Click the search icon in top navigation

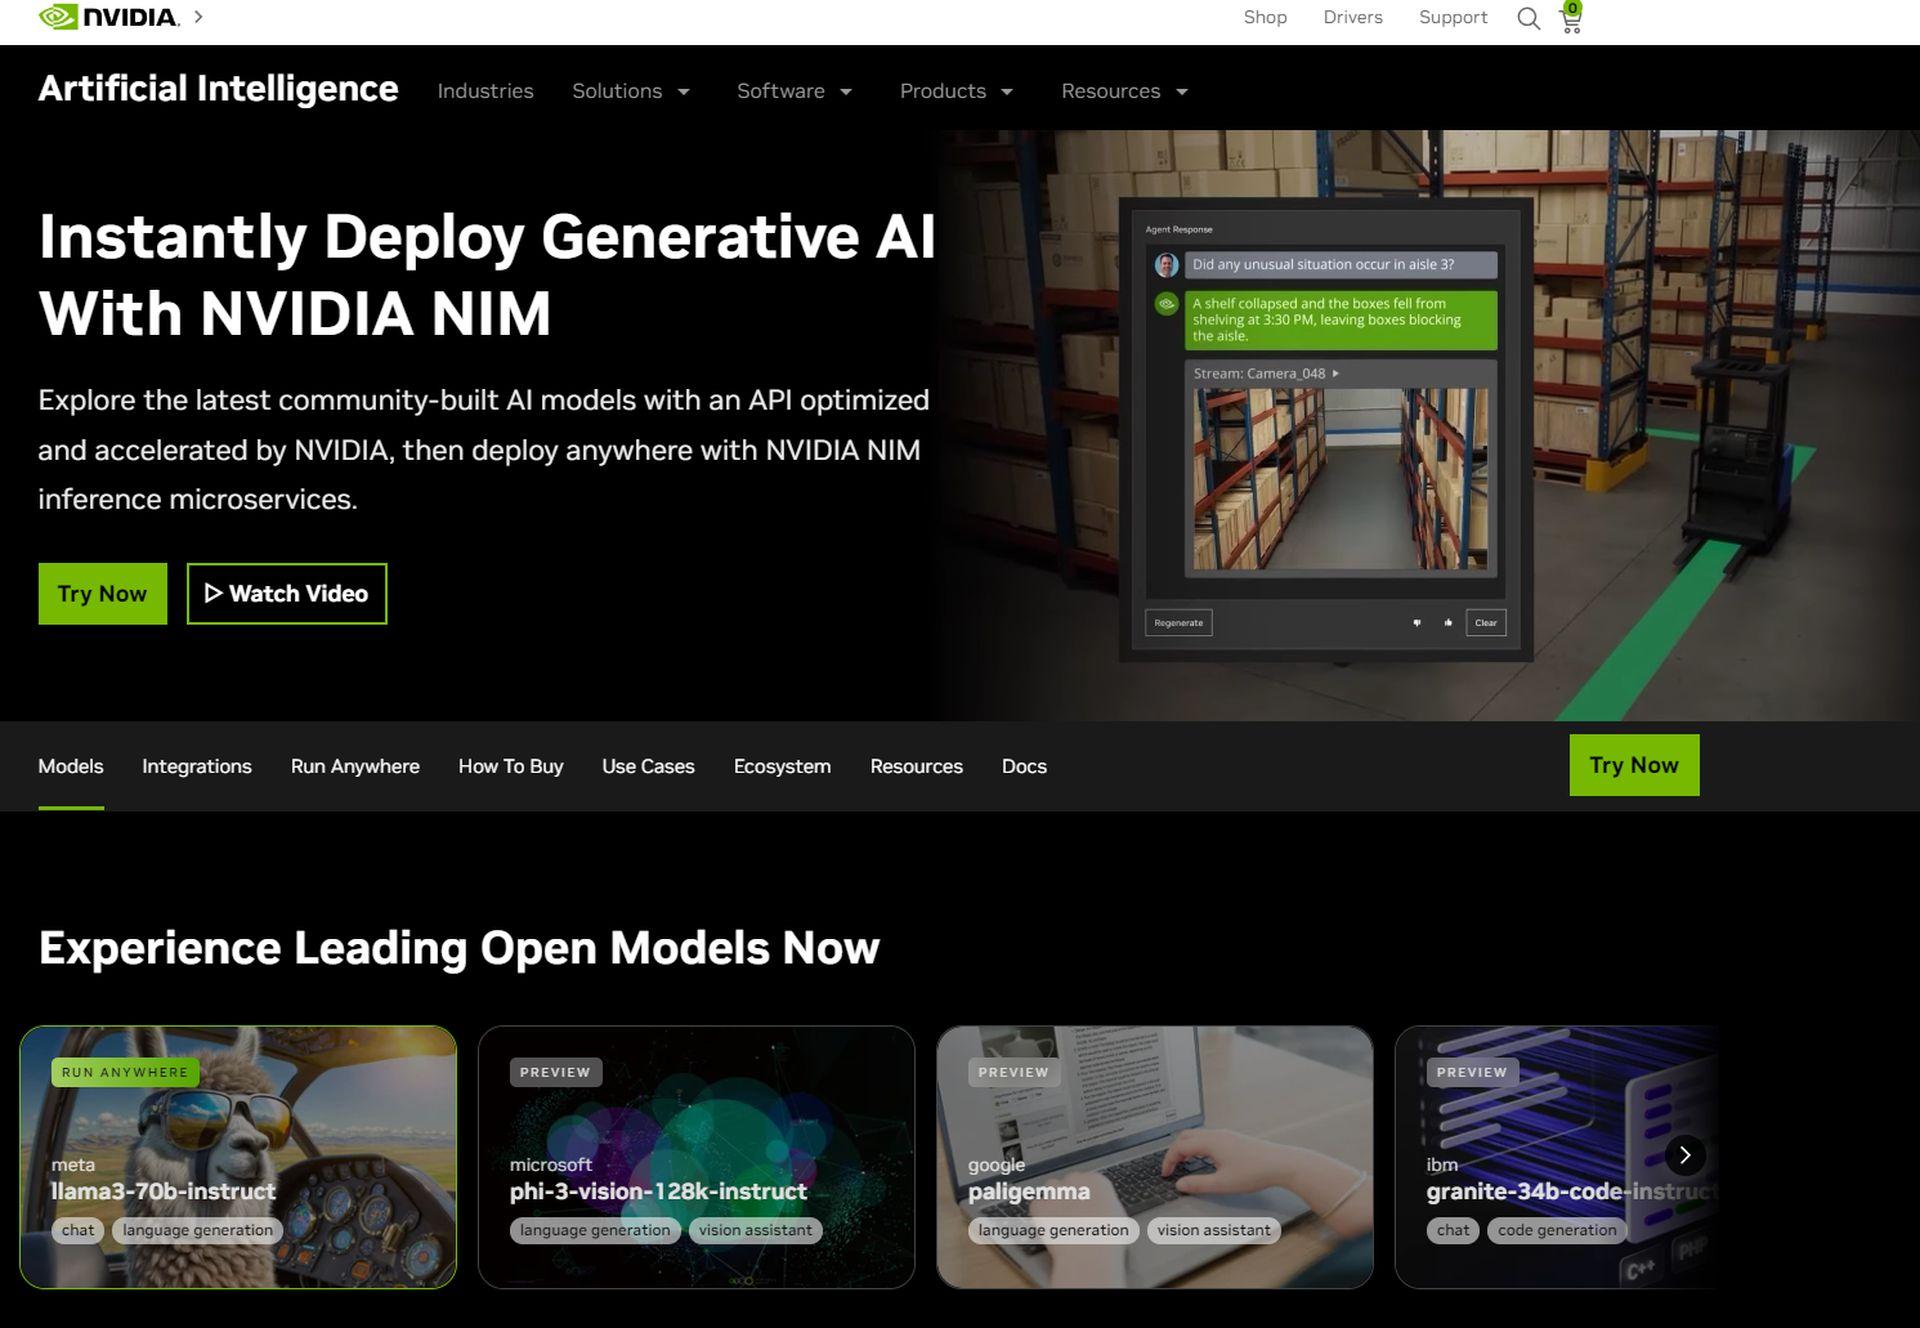(1528, 19)
